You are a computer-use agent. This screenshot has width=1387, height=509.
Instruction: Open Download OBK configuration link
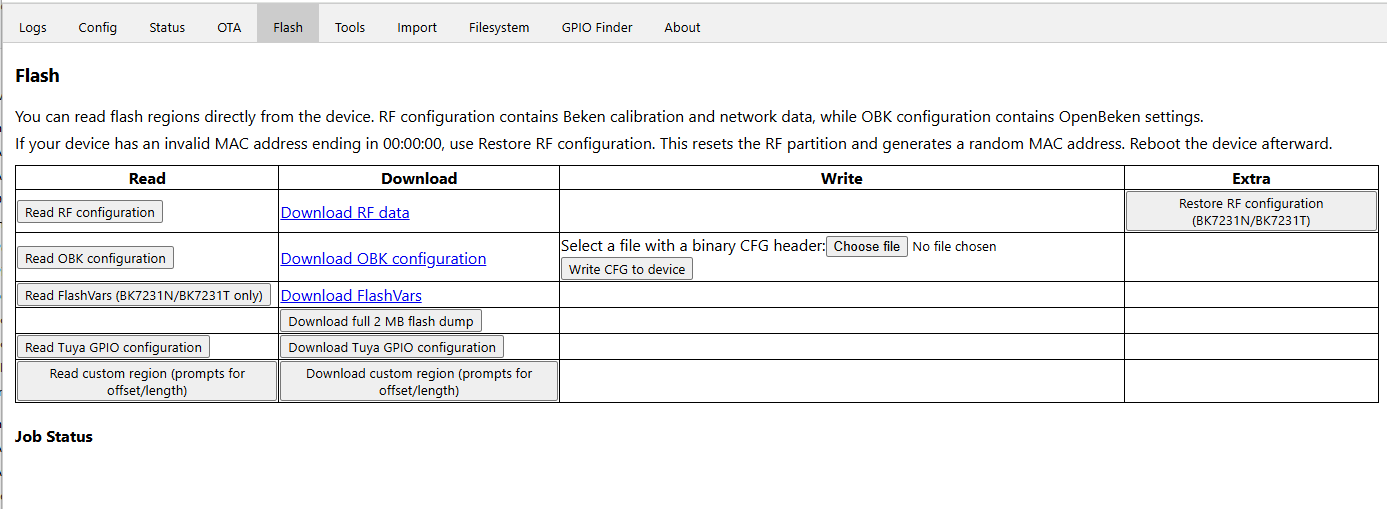coord(383,258)
